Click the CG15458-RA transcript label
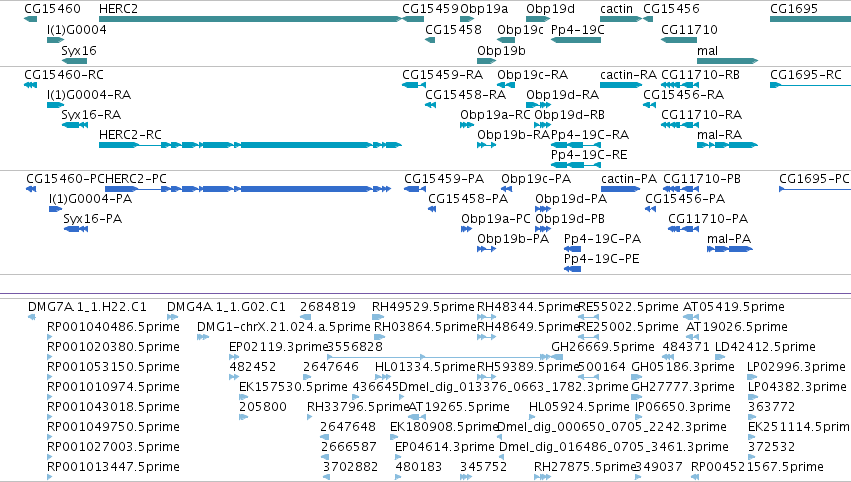Image resolution: width=851 pixels, height=482 pixels. [465, 94]
